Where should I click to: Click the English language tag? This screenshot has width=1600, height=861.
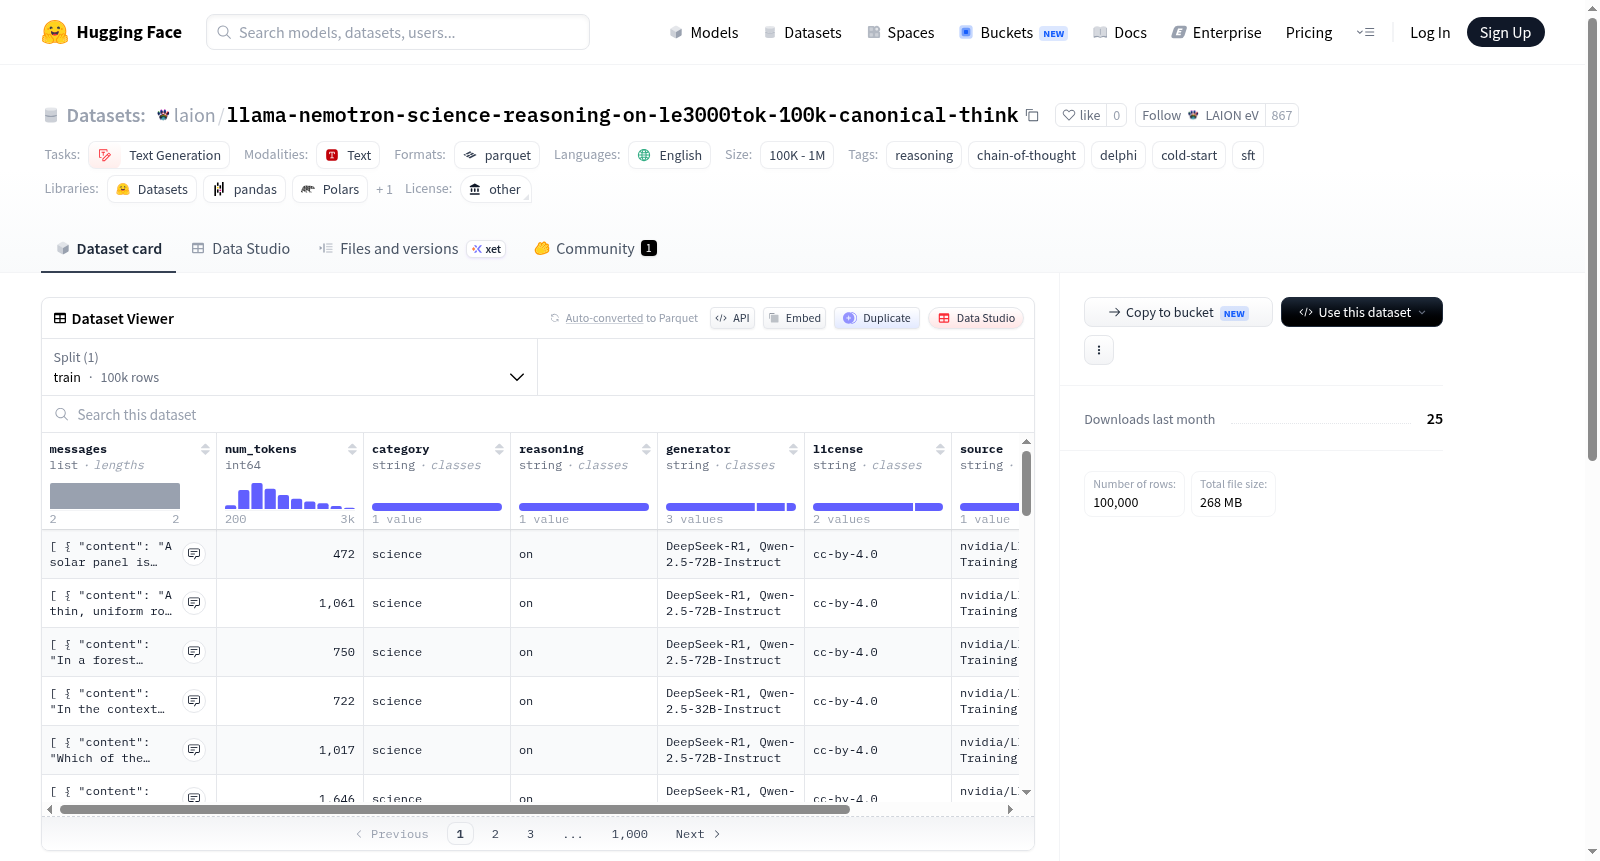click(670, 155)
